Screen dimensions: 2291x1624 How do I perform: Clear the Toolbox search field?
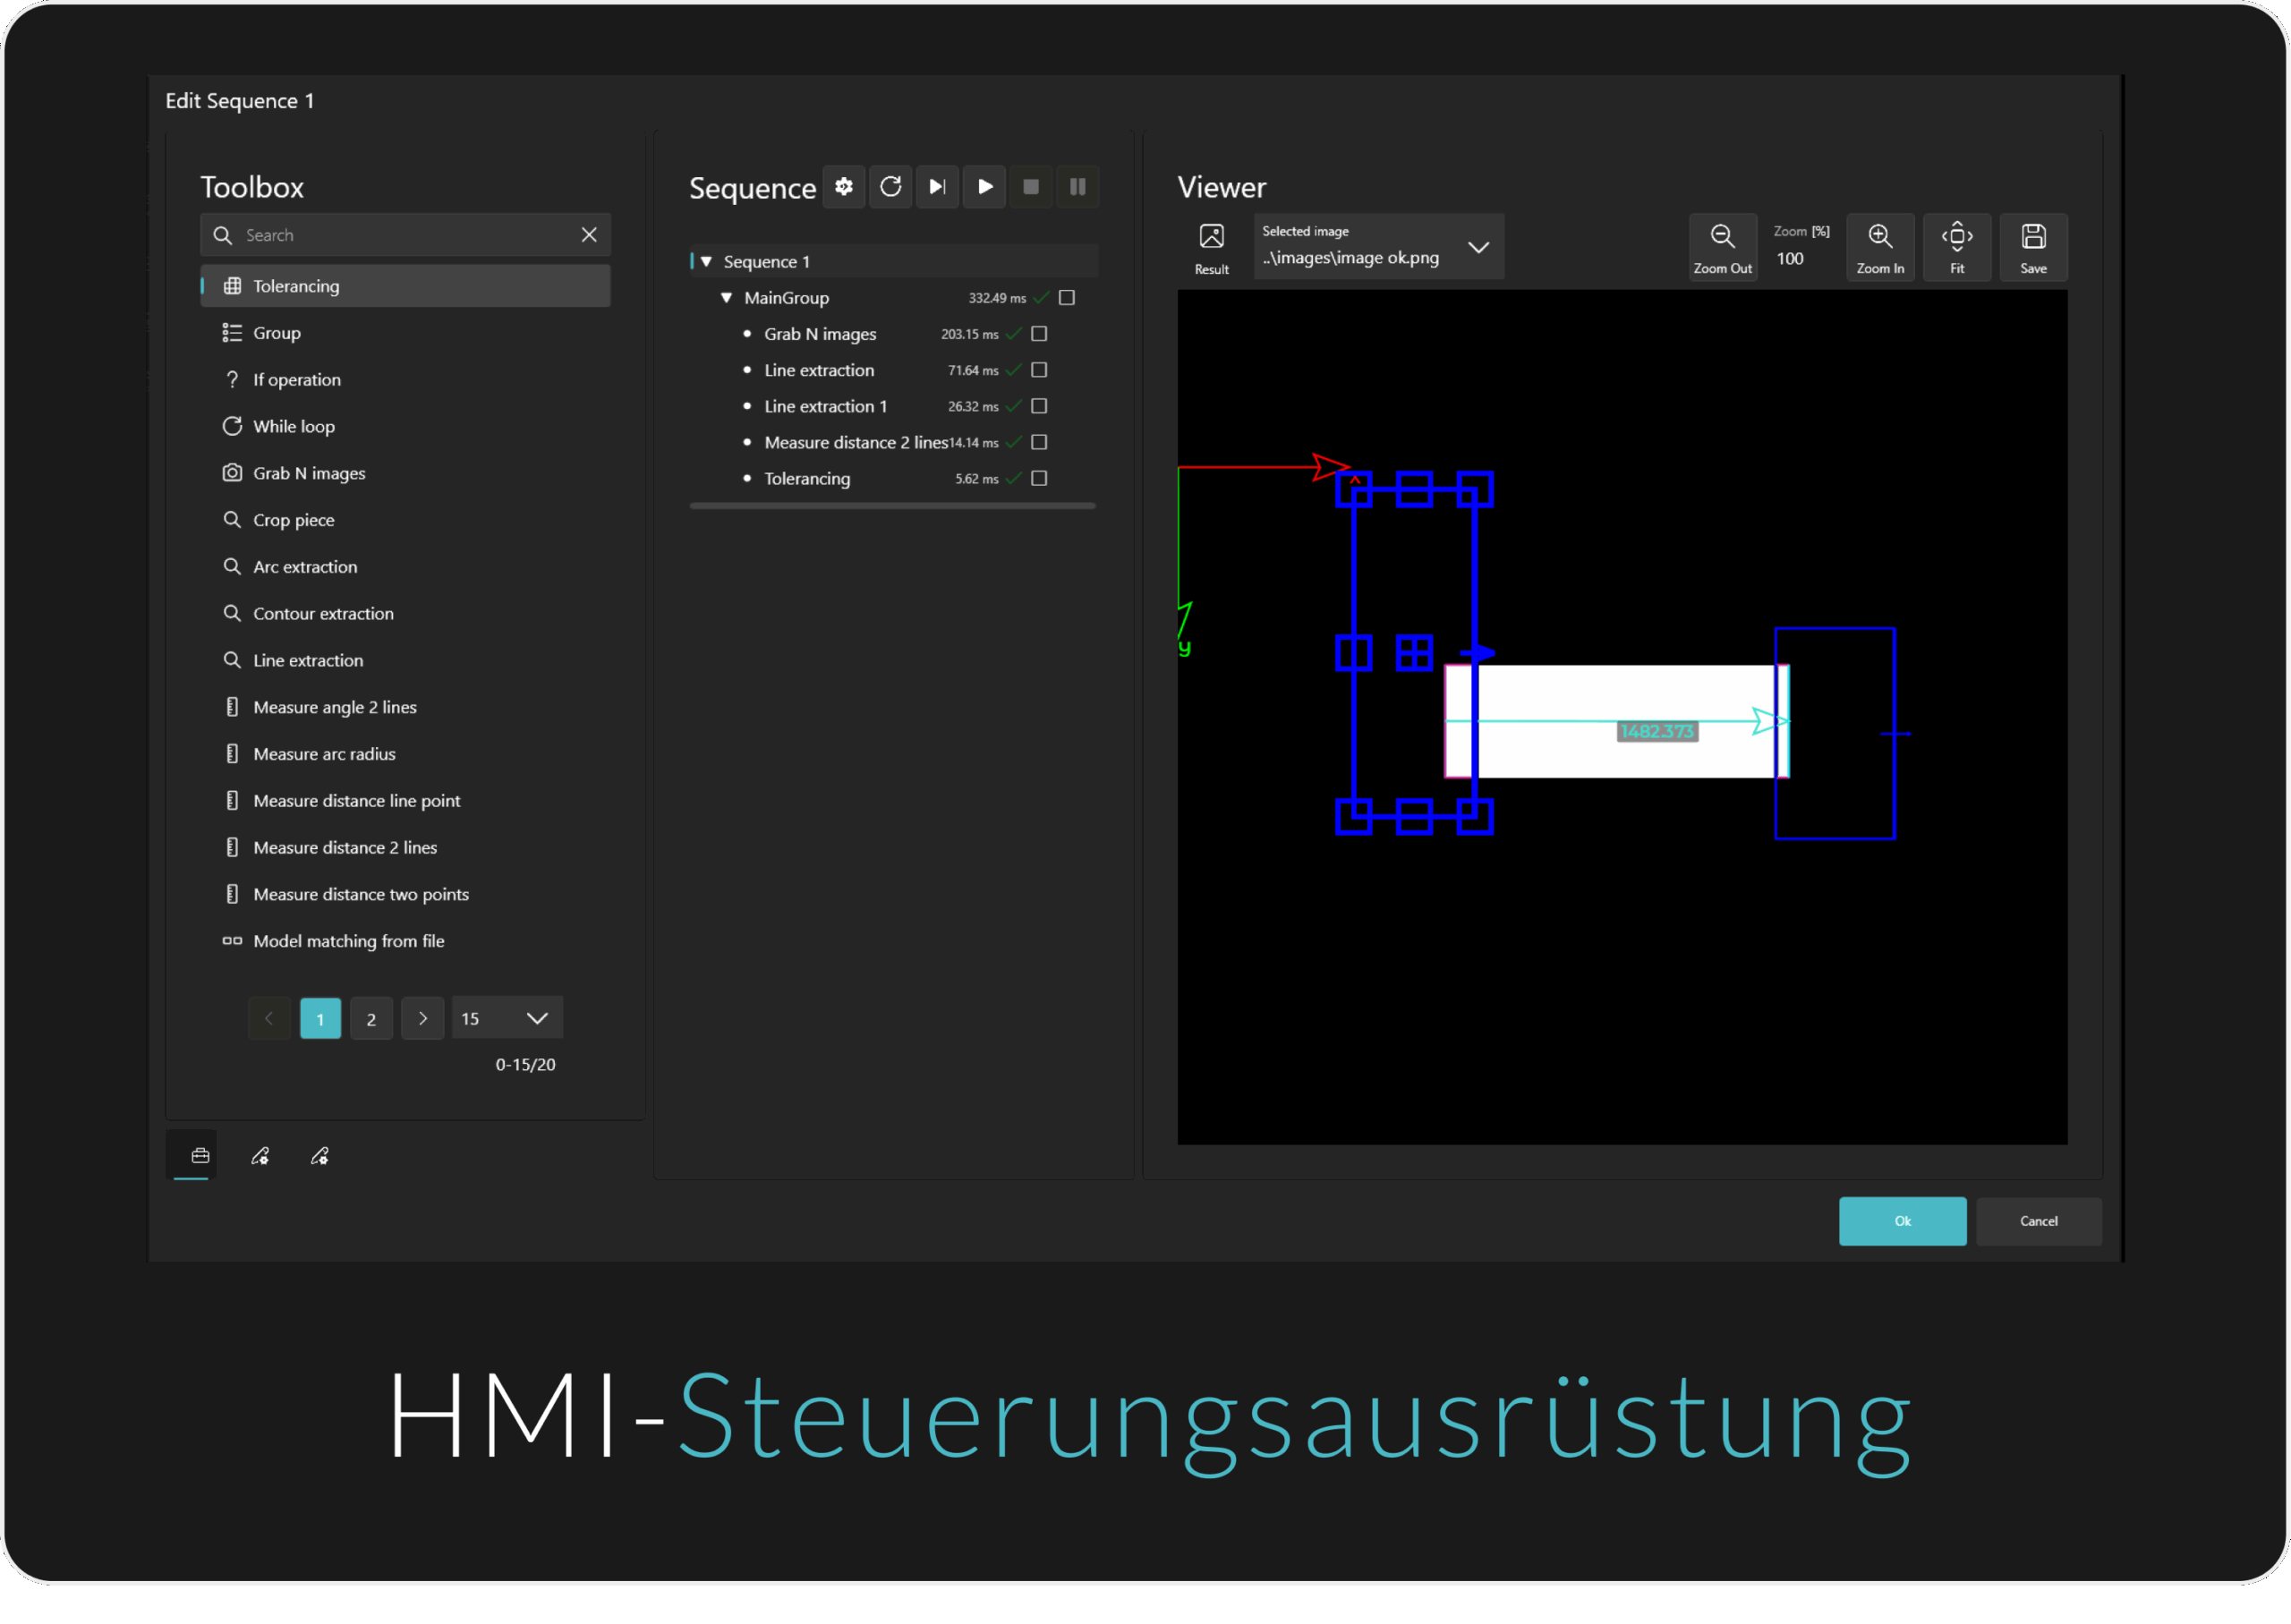point(589,234)
